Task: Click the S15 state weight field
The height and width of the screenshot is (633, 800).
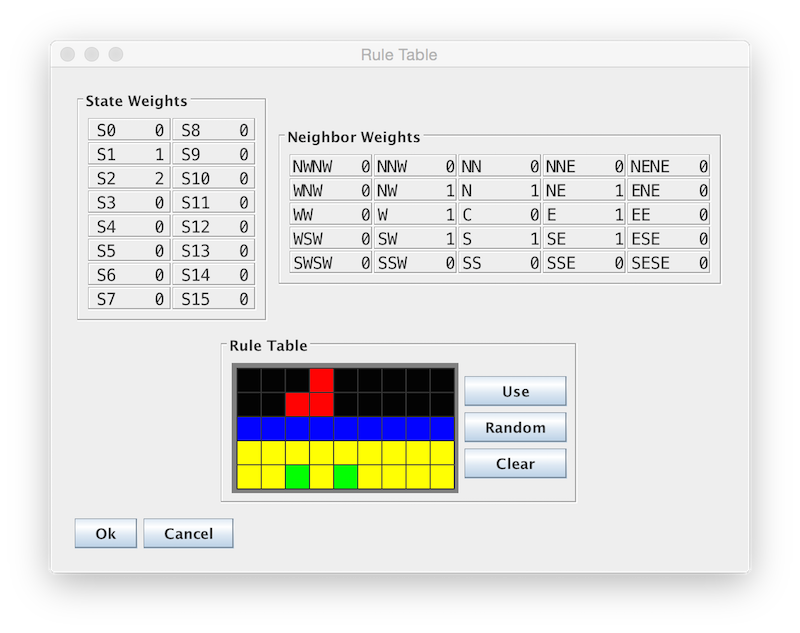Action: click(x=214, y=299)
